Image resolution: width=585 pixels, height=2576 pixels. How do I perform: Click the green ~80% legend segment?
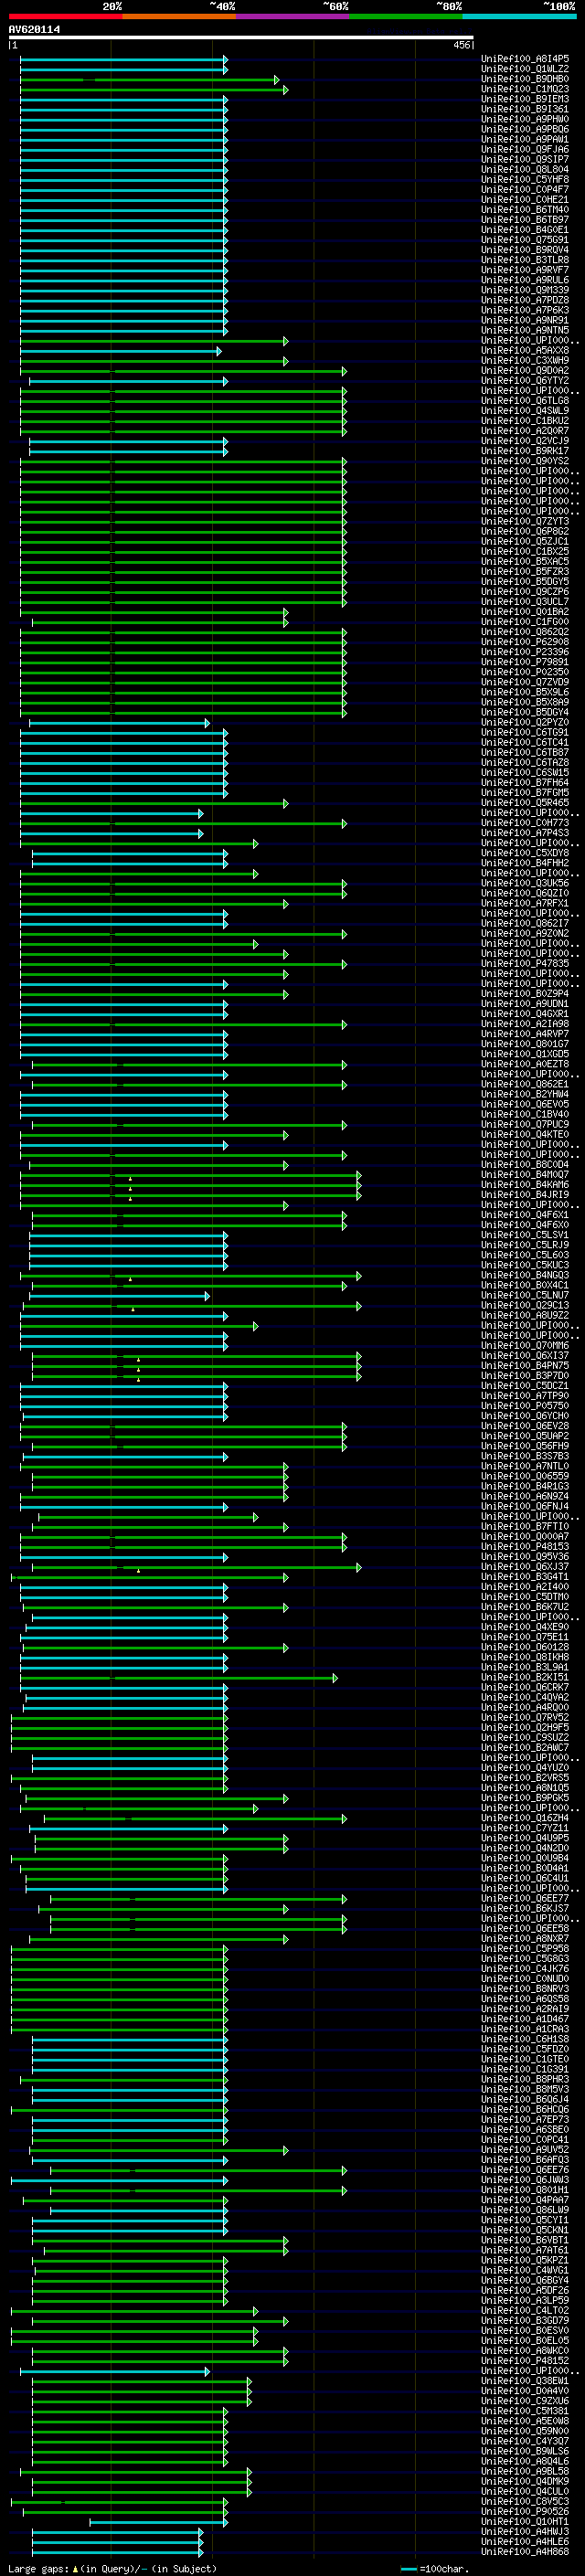coord(406,17)
